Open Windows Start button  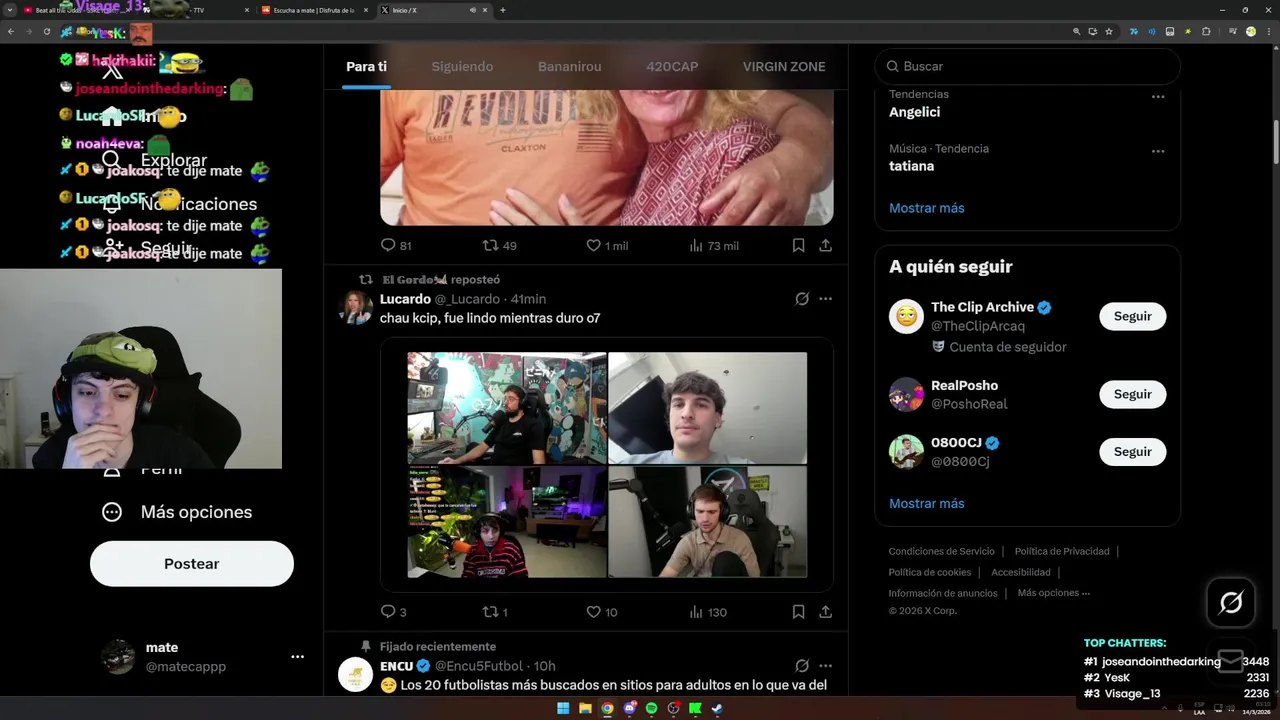tap(563, 709)
